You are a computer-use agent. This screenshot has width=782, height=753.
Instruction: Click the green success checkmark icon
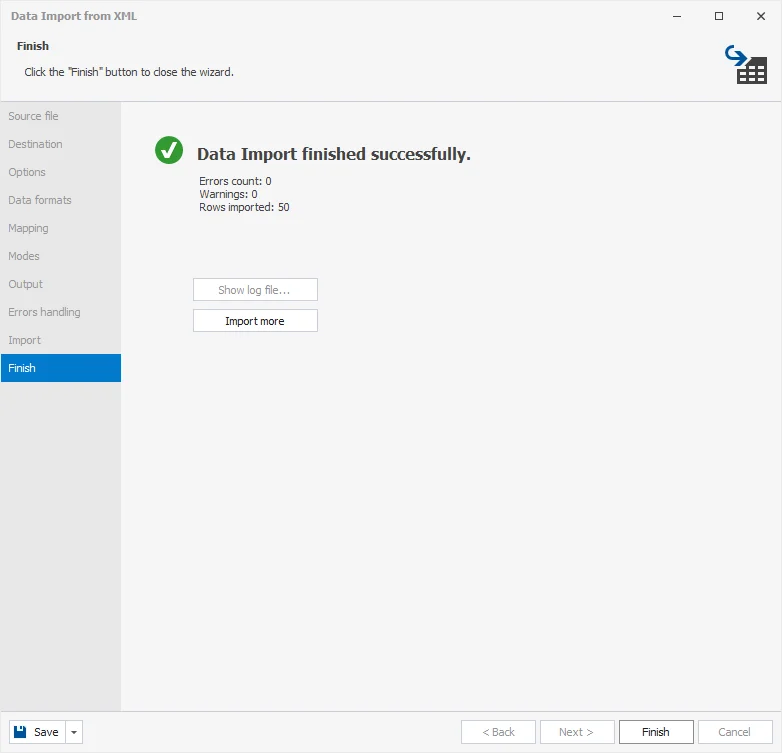[169, 150]
